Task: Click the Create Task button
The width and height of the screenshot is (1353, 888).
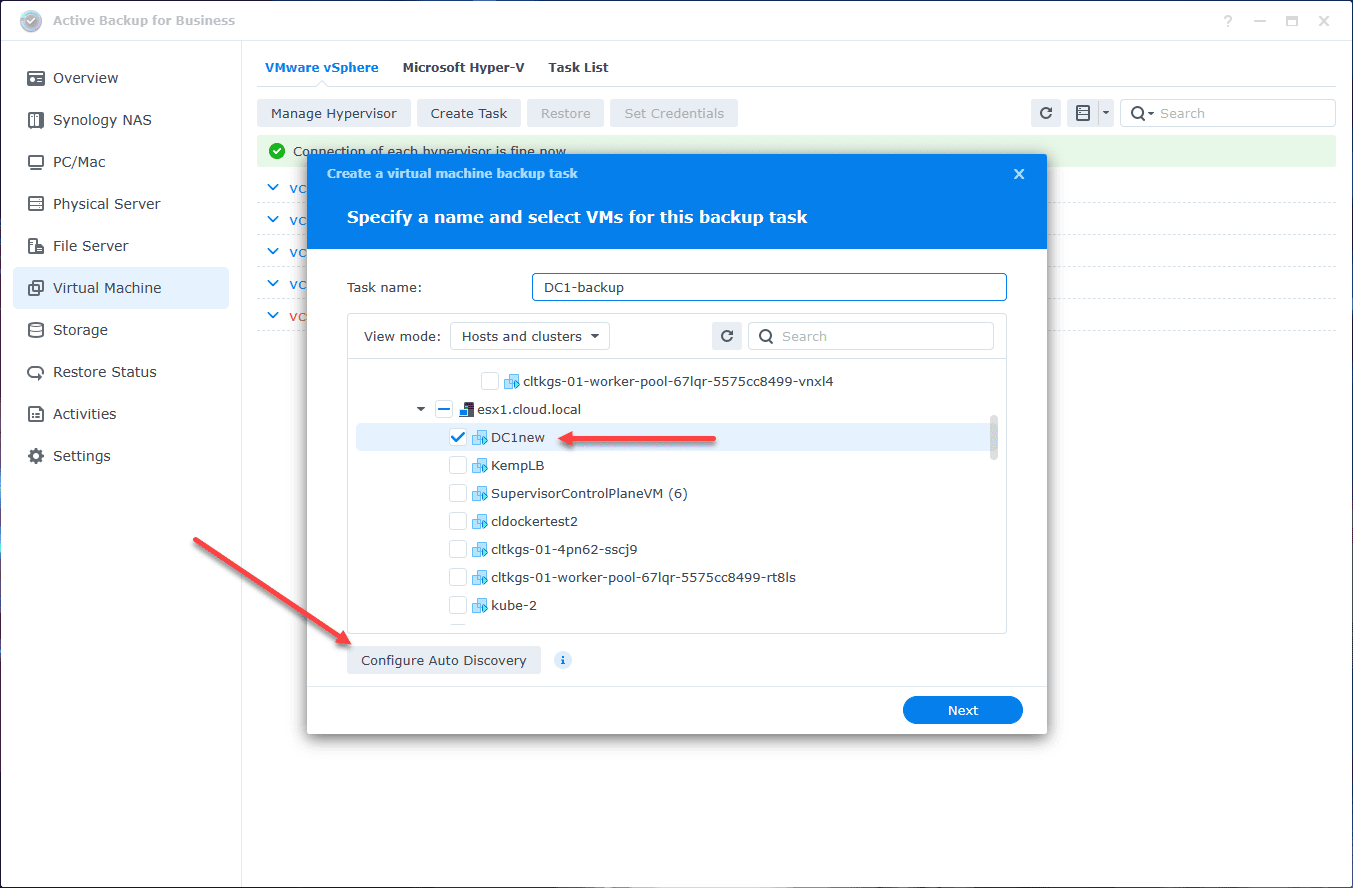Action: (469, 113)
